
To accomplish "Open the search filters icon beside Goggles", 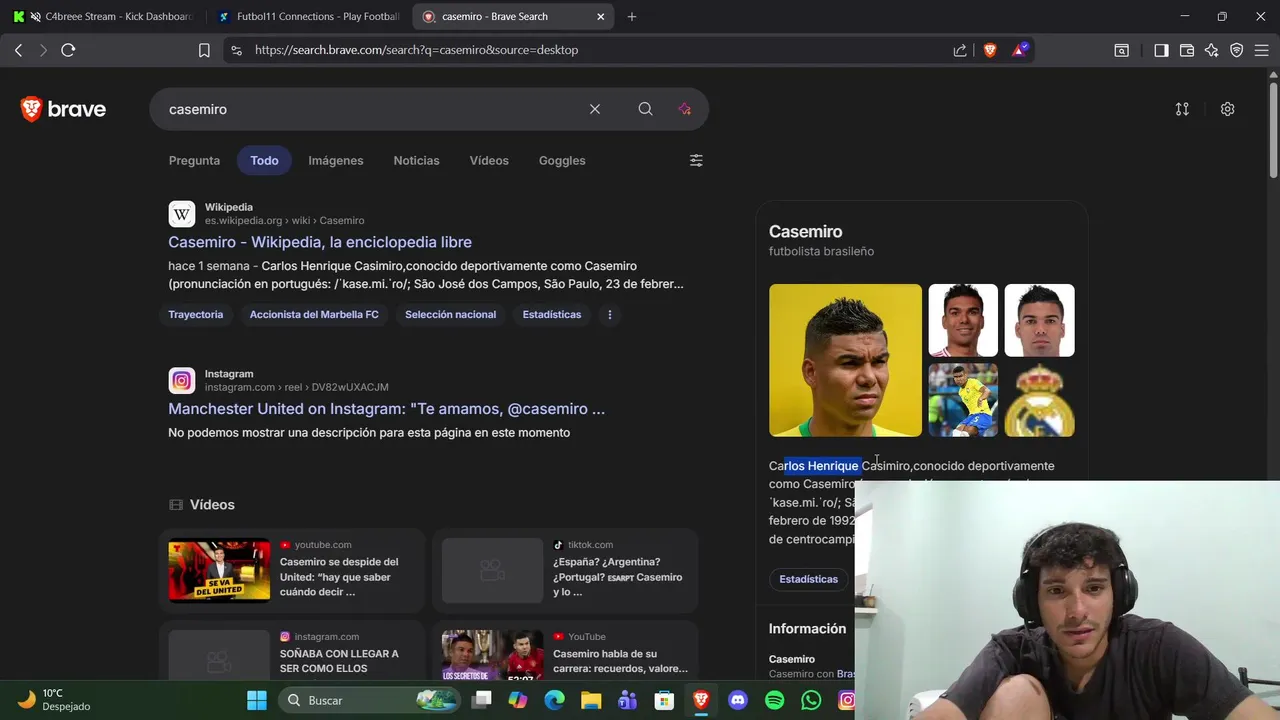I will coord(696,160).
